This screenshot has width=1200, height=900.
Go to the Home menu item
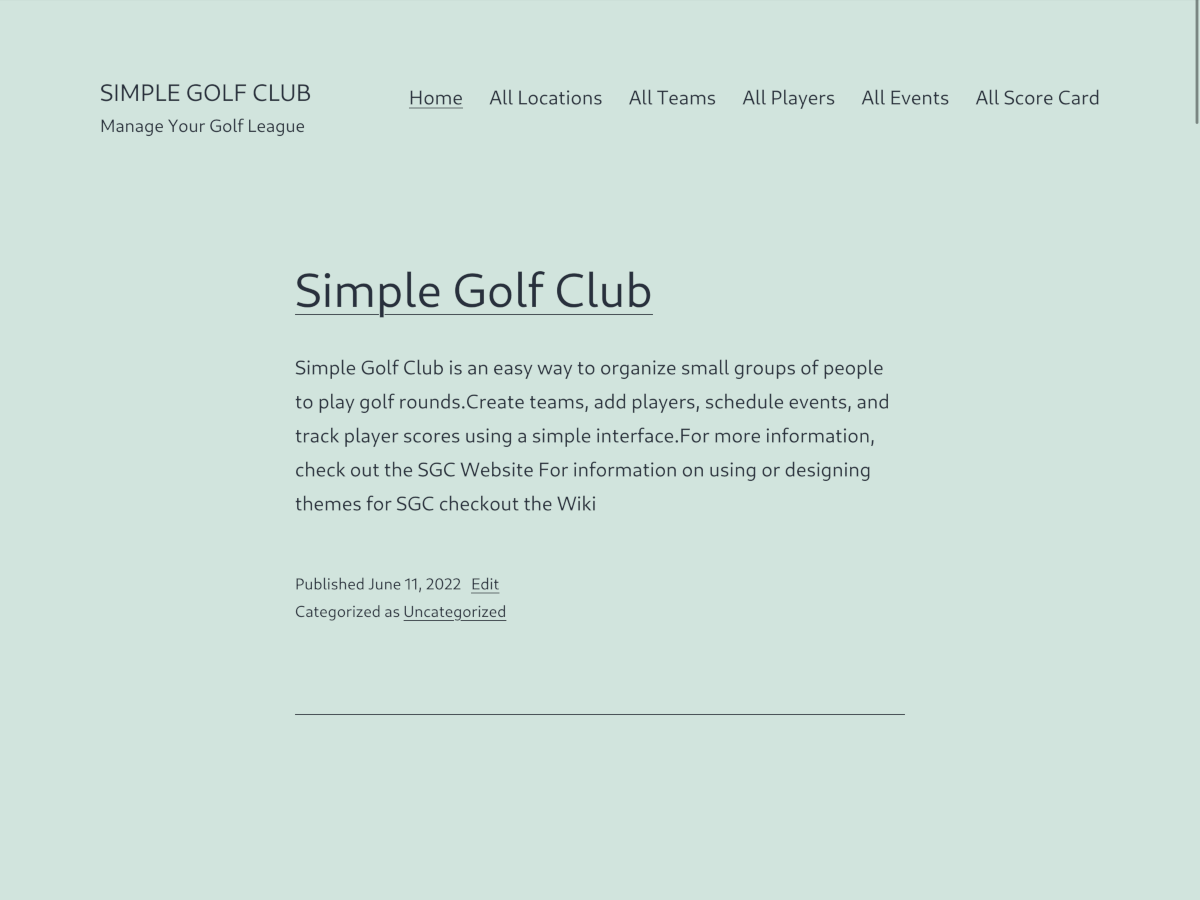coord(435,97)
